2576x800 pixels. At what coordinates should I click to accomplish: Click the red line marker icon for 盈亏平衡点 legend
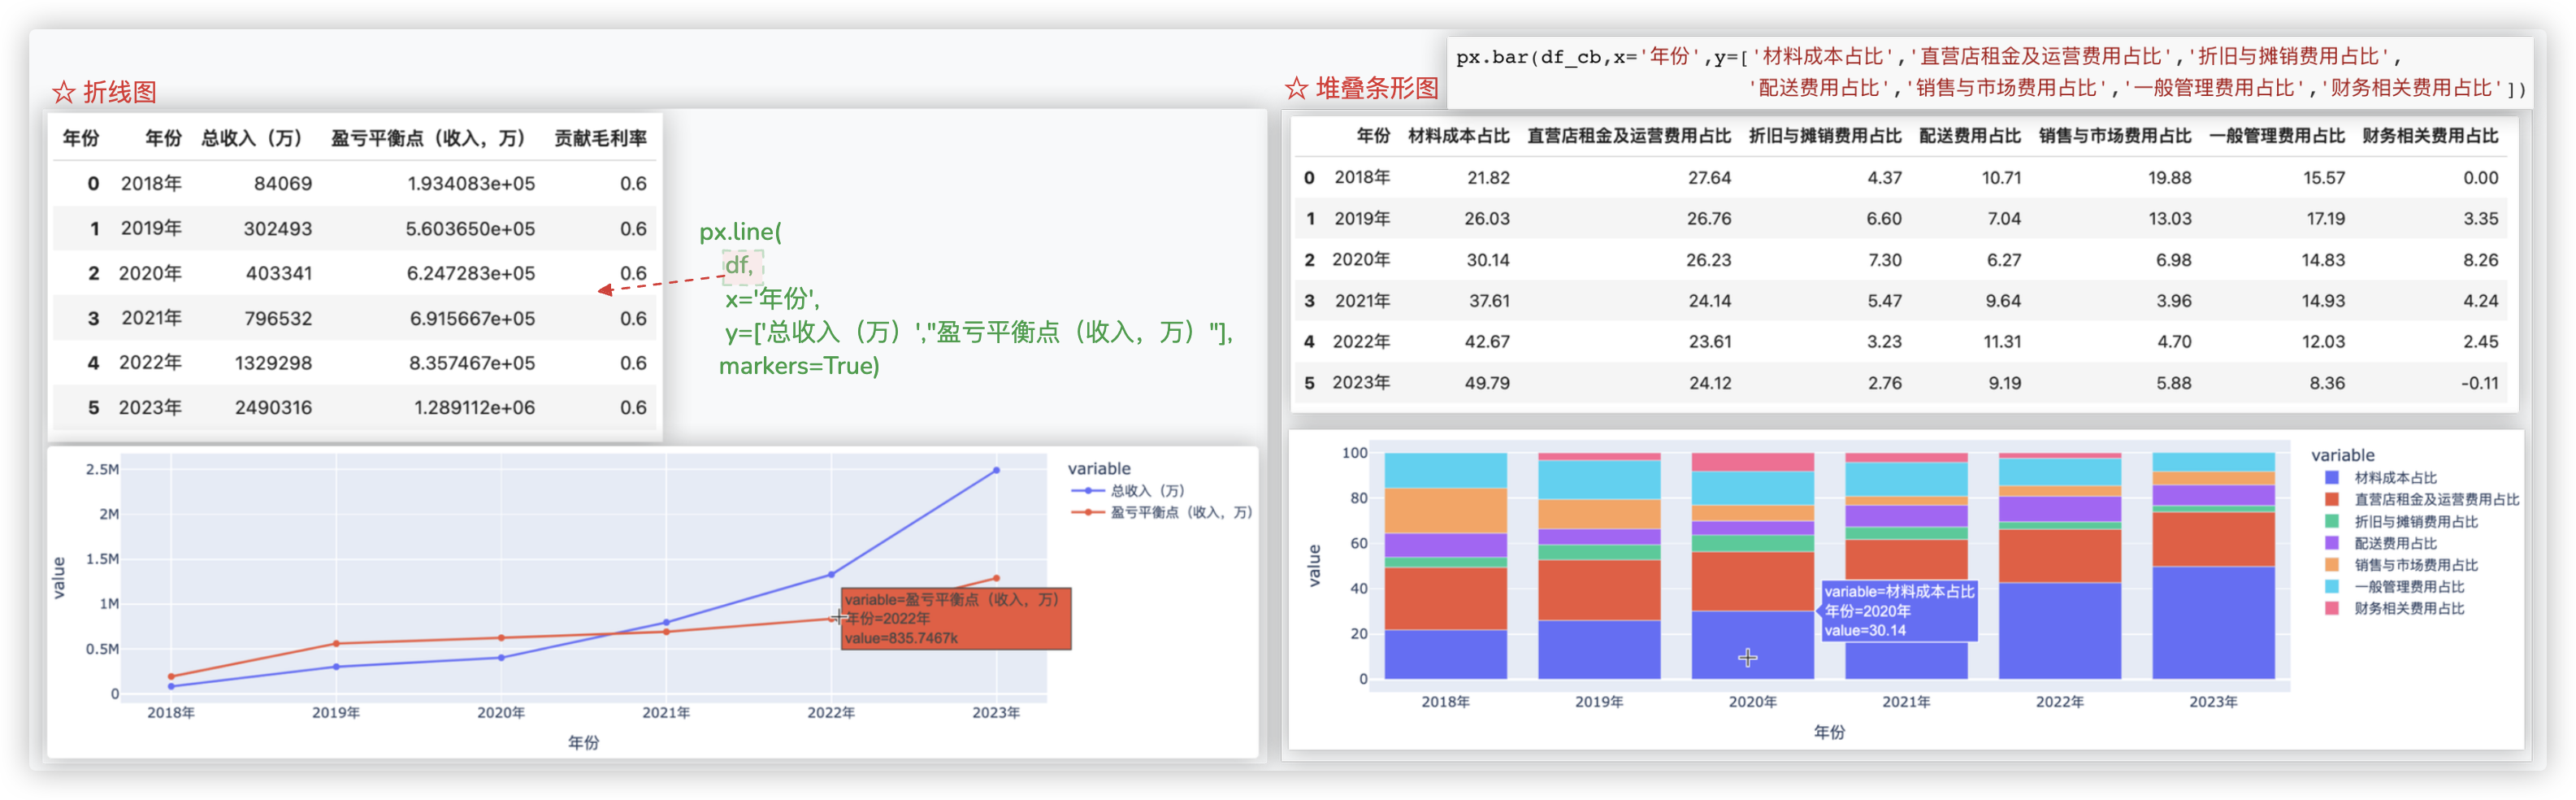pos(1088,512)
